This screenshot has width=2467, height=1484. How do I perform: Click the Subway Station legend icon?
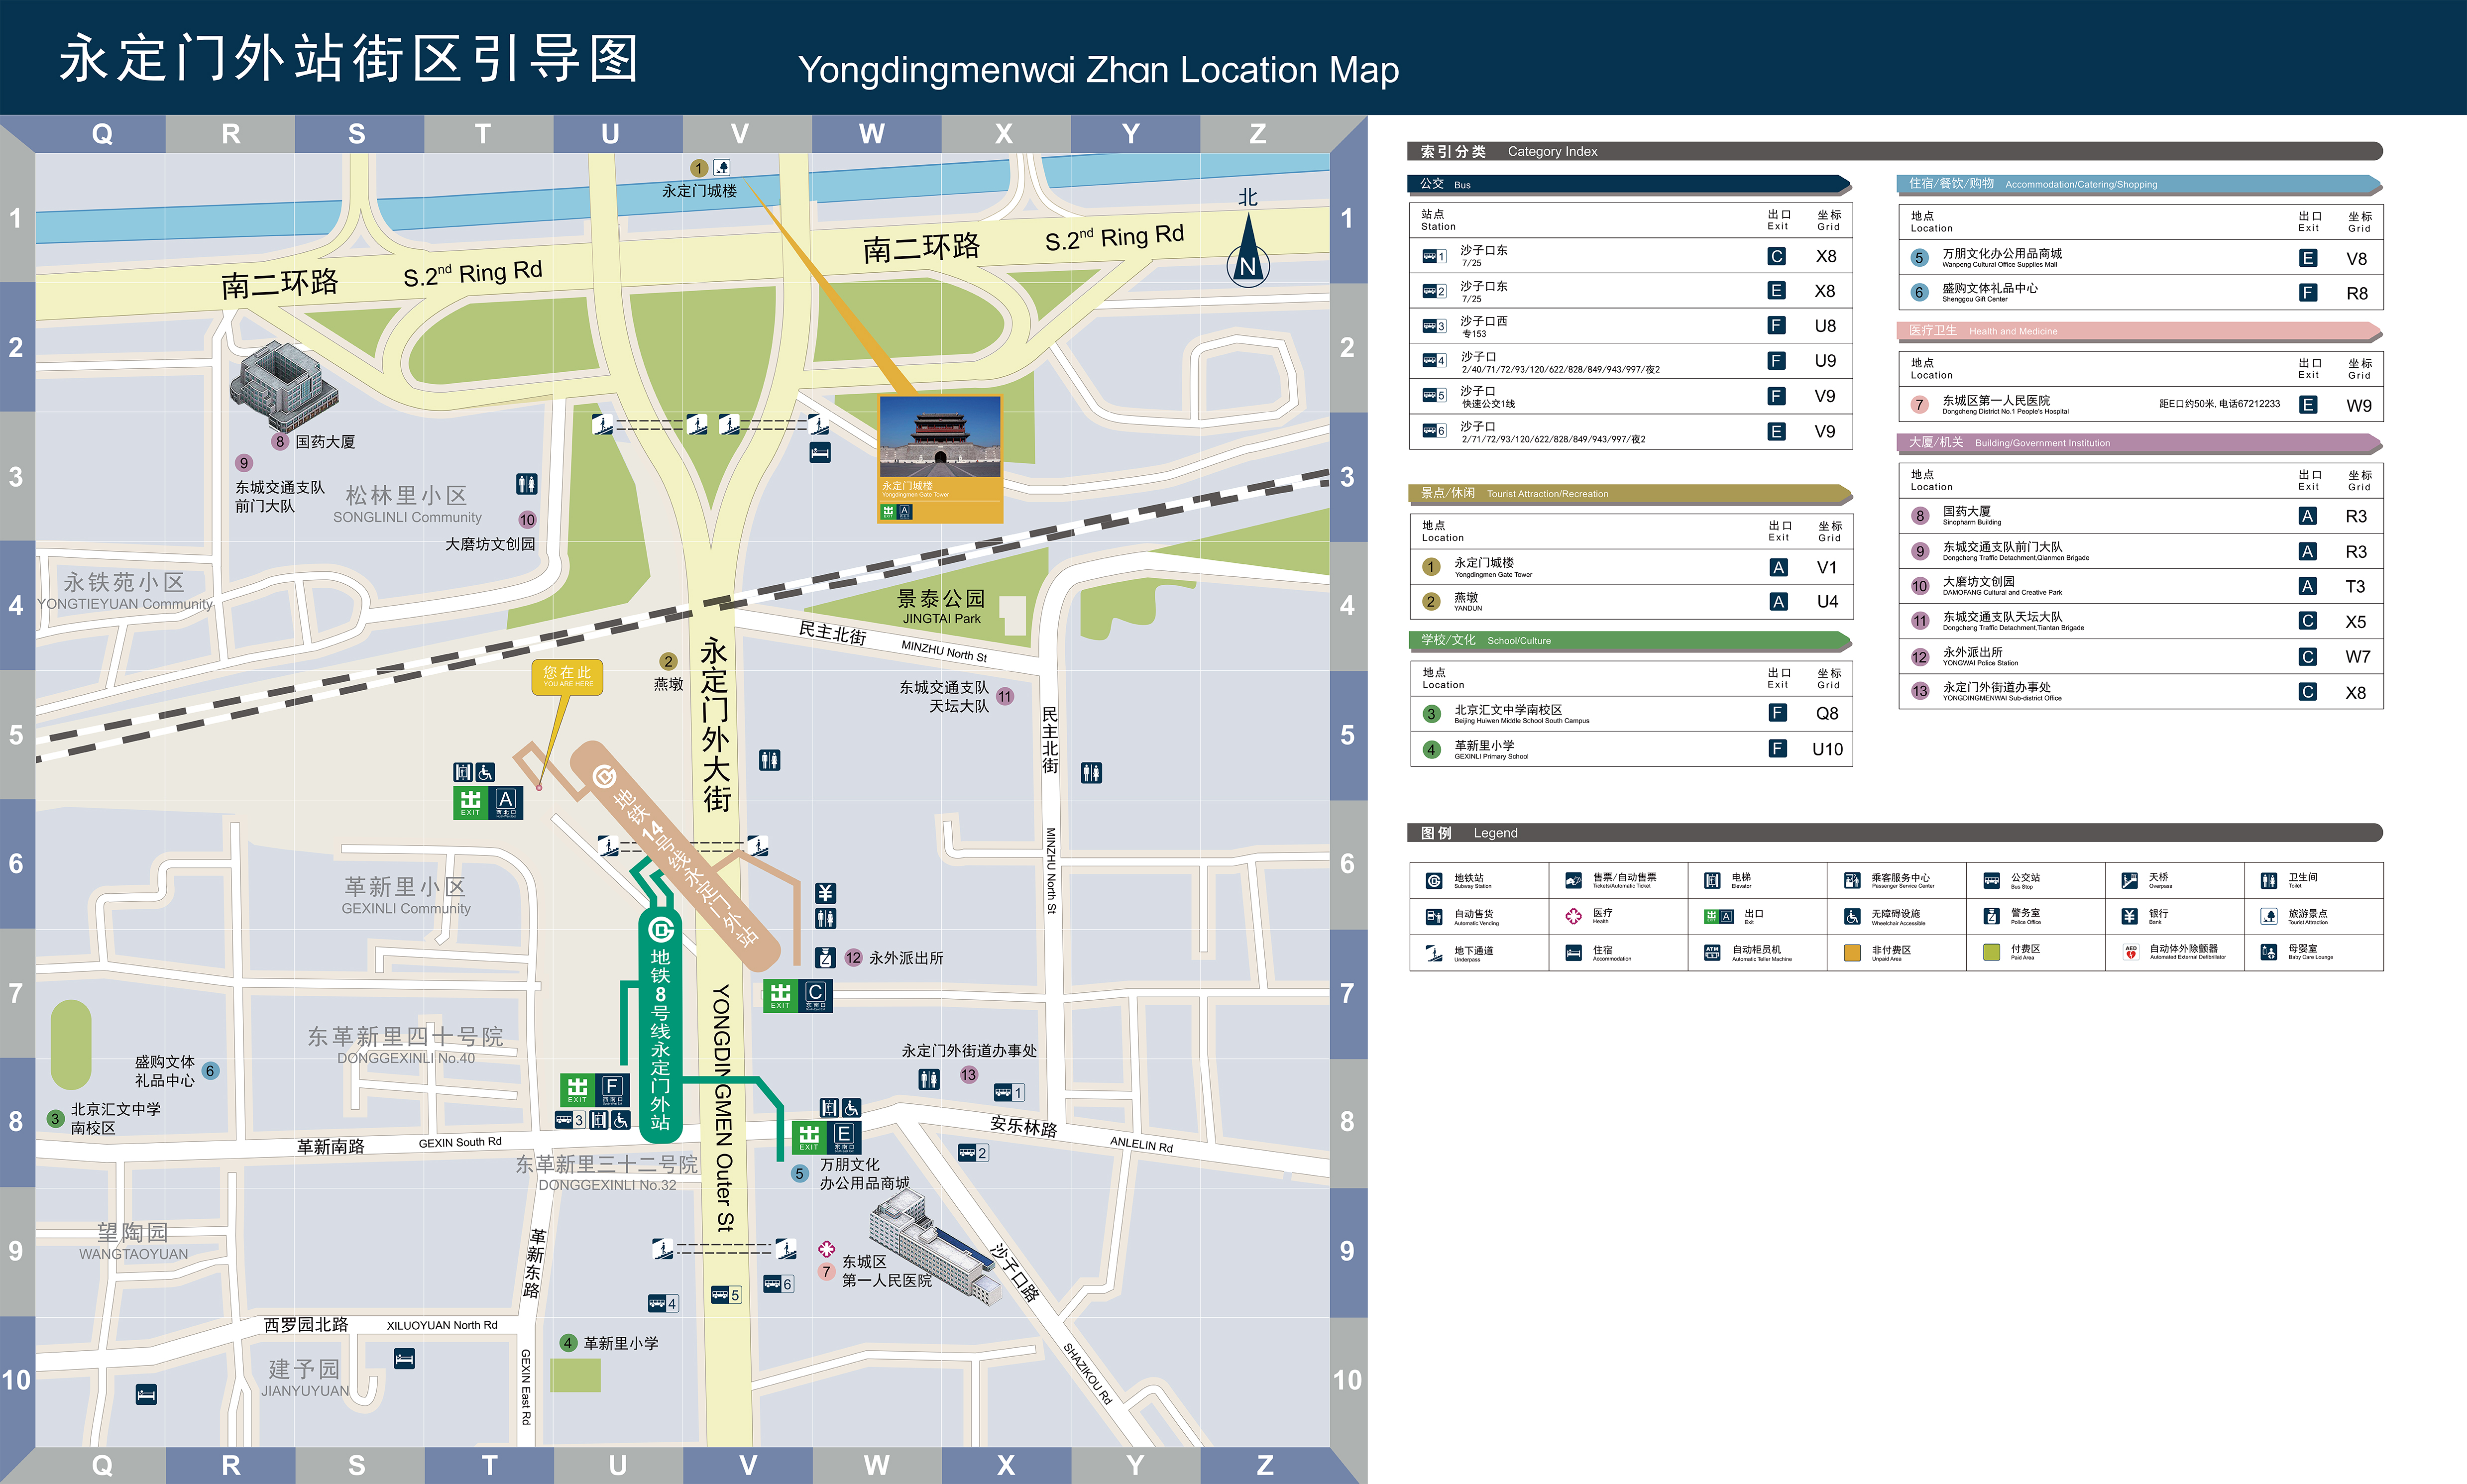(1434, 881)
